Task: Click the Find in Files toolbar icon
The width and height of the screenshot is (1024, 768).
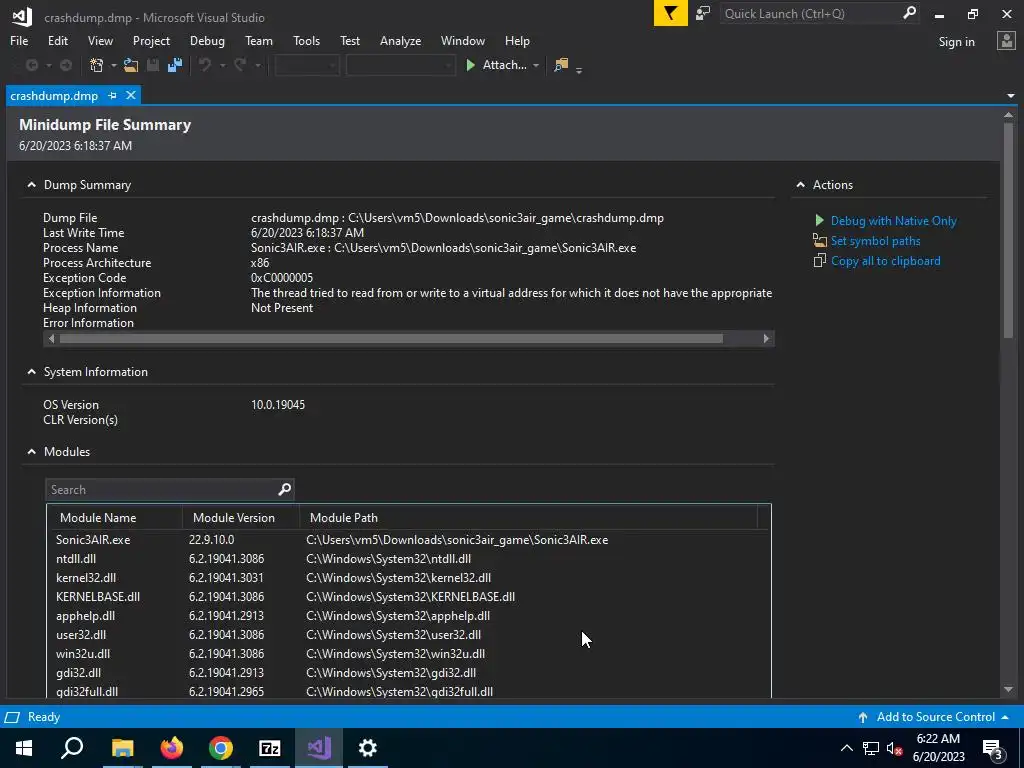Action: 561,65
